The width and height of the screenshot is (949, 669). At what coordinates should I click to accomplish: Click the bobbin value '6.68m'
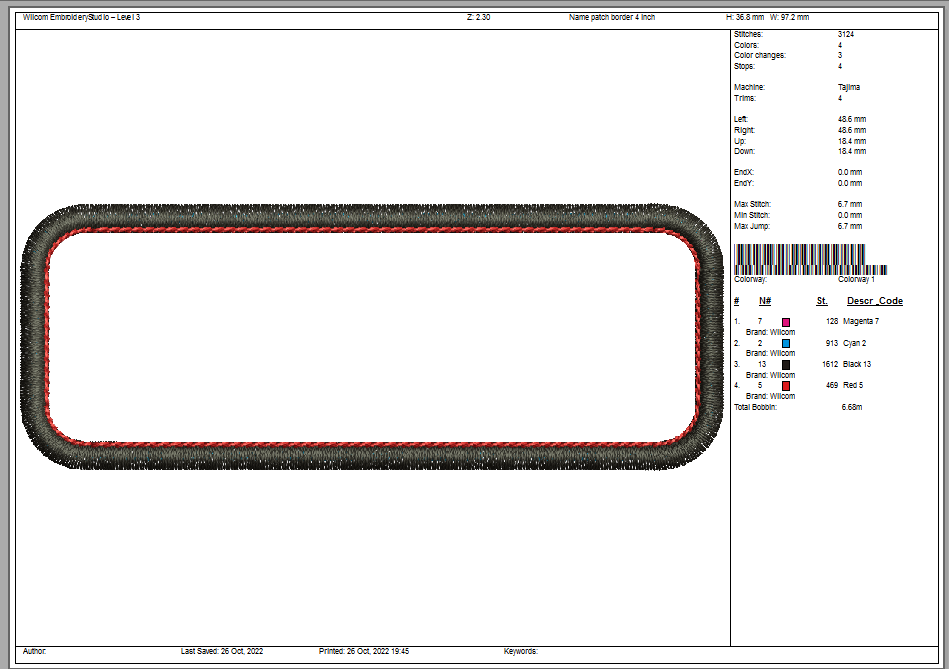(852, 407)
